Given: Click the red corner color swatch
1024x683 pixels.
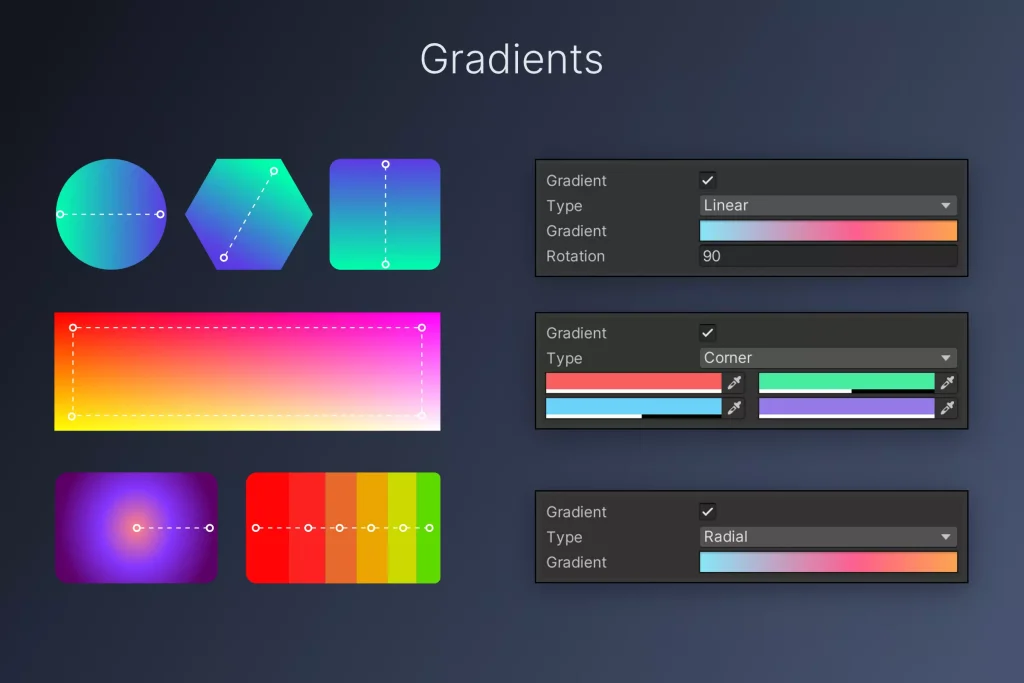Looking at the screenshot, I should [633, 381].
